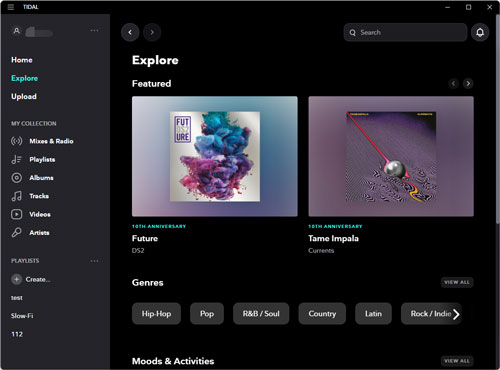
Task: Open Upload in the sidebar
Action: (24, 96)
